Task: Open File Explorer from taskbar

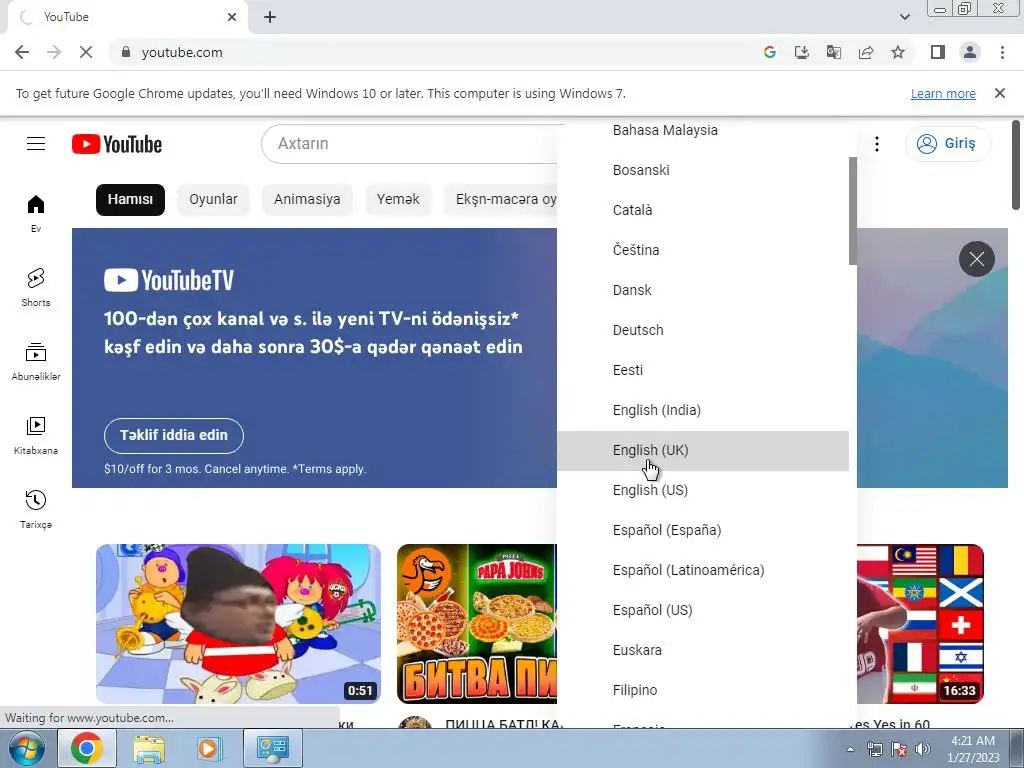Action: coord(149,748)
